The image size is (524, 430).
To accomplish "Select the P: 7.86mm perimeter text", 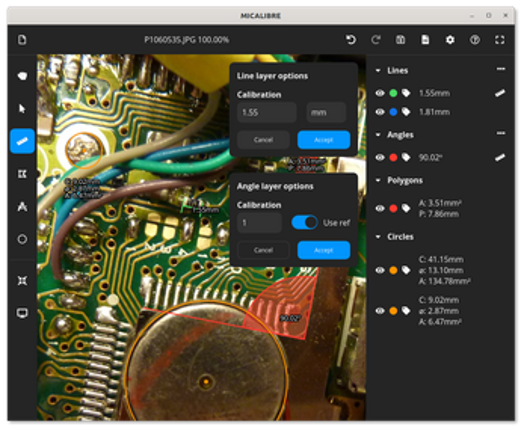I will pyautogui.click(x=439, y=214).
